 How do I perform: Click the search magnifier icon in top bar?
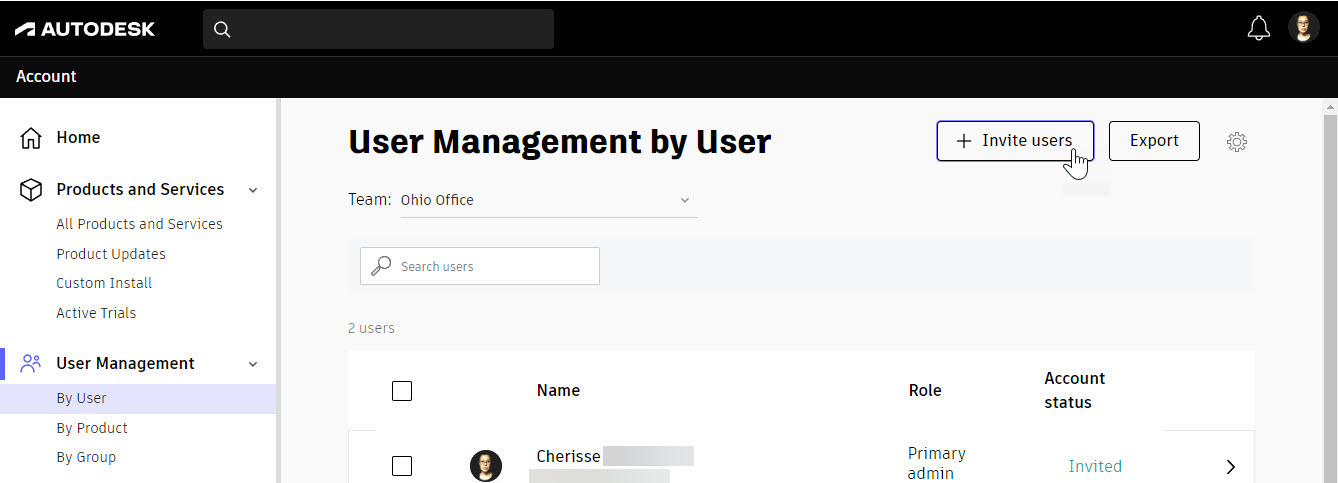tap(222, 29)
